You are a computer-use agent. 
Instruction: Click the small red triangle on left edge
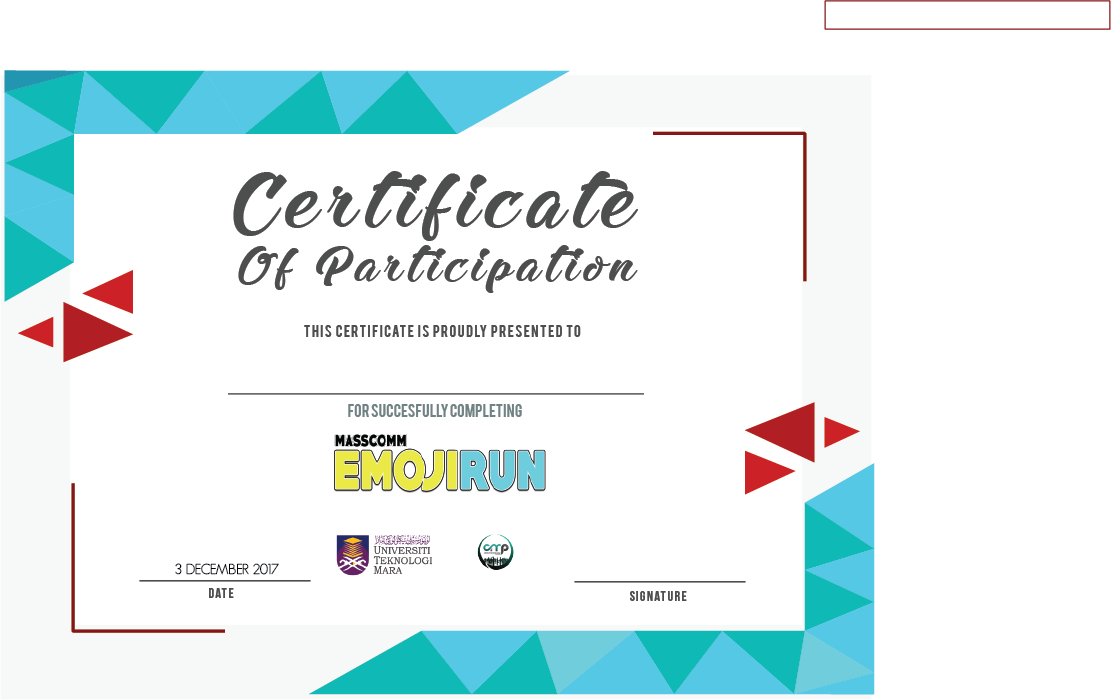pos(38,332)
